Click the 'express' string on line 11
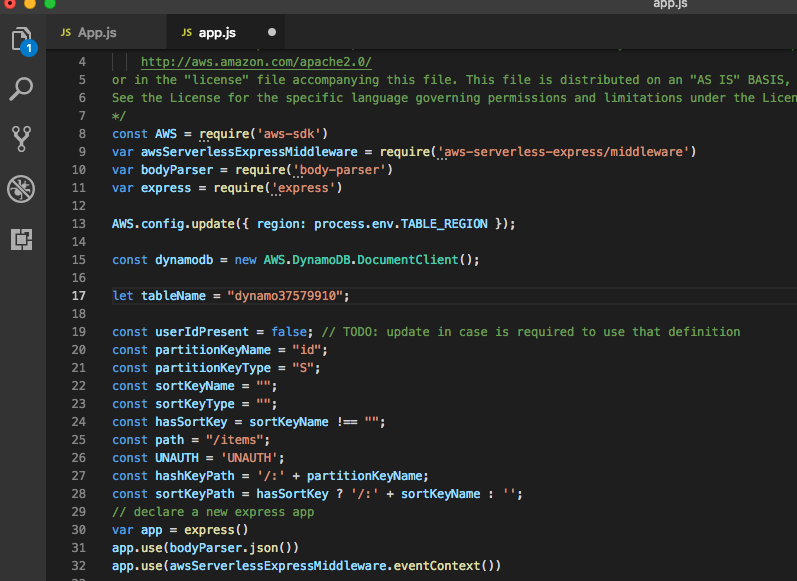 [x=303, y=188]
